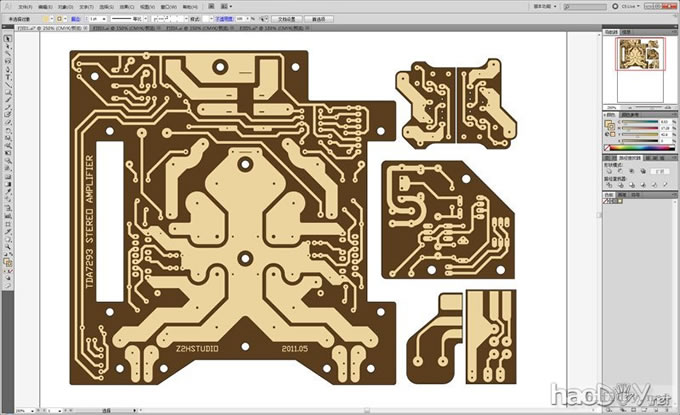680x415 pixels.
Task: Select the Pen tool
Action: point(7,63)
